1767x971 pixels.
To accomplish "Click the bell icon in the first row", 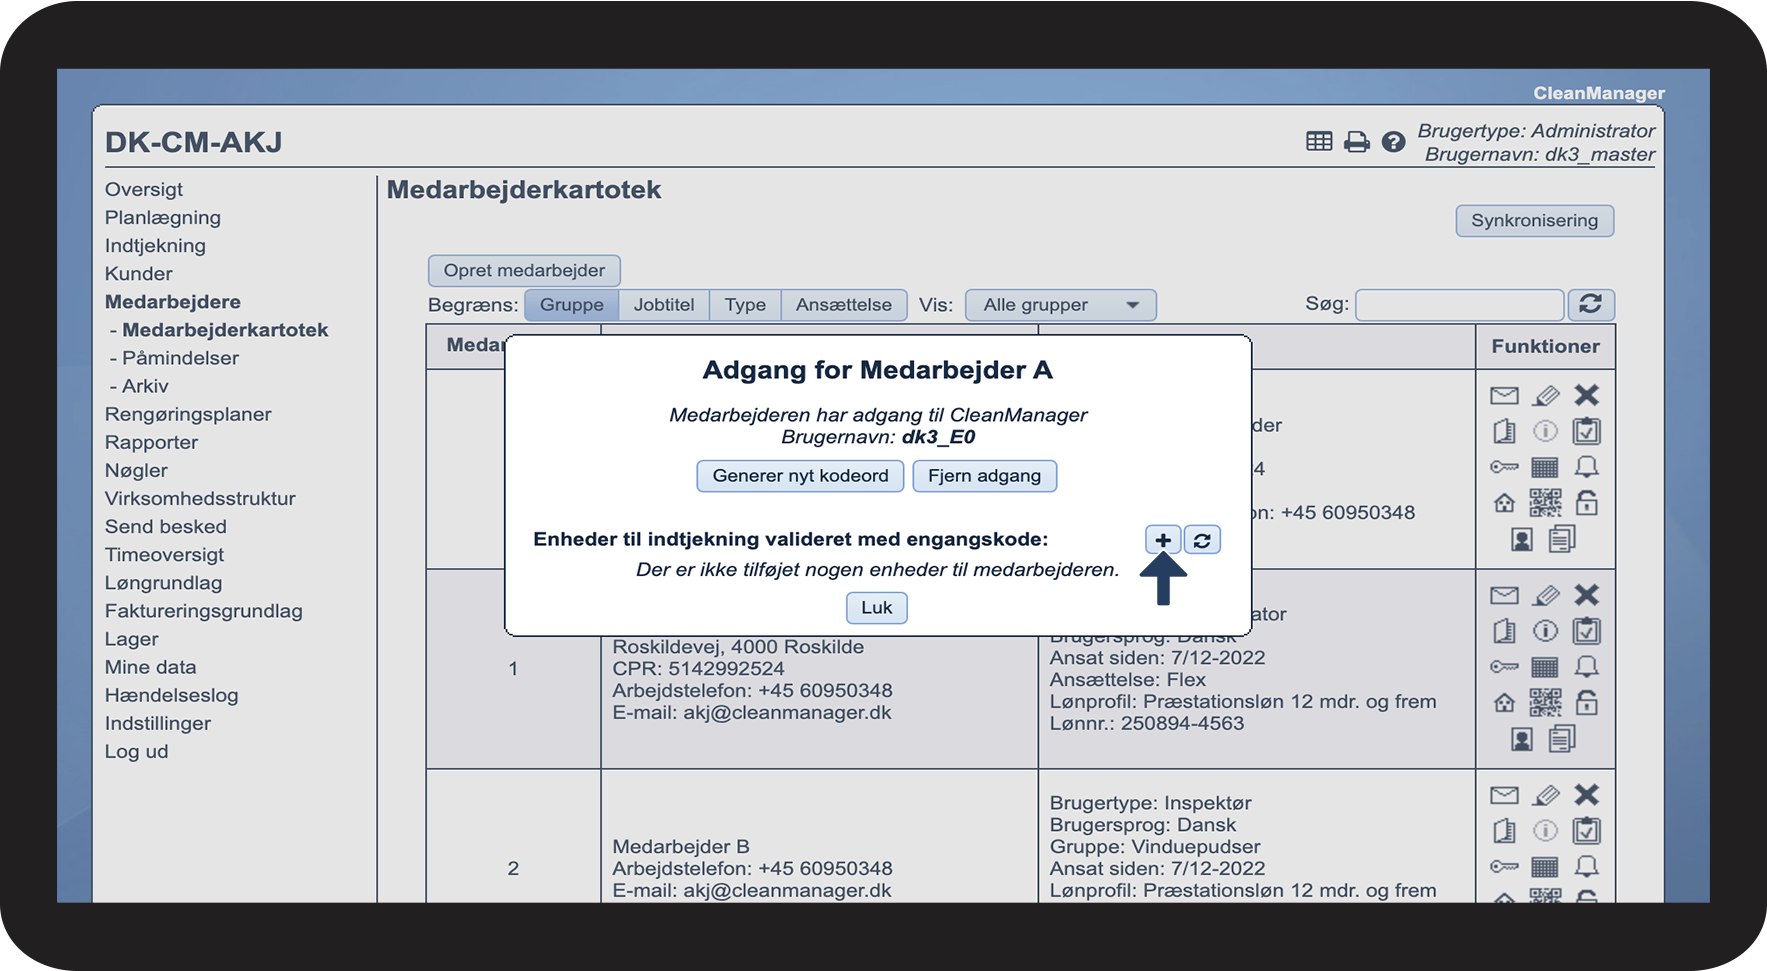I will pos(1586,467).
